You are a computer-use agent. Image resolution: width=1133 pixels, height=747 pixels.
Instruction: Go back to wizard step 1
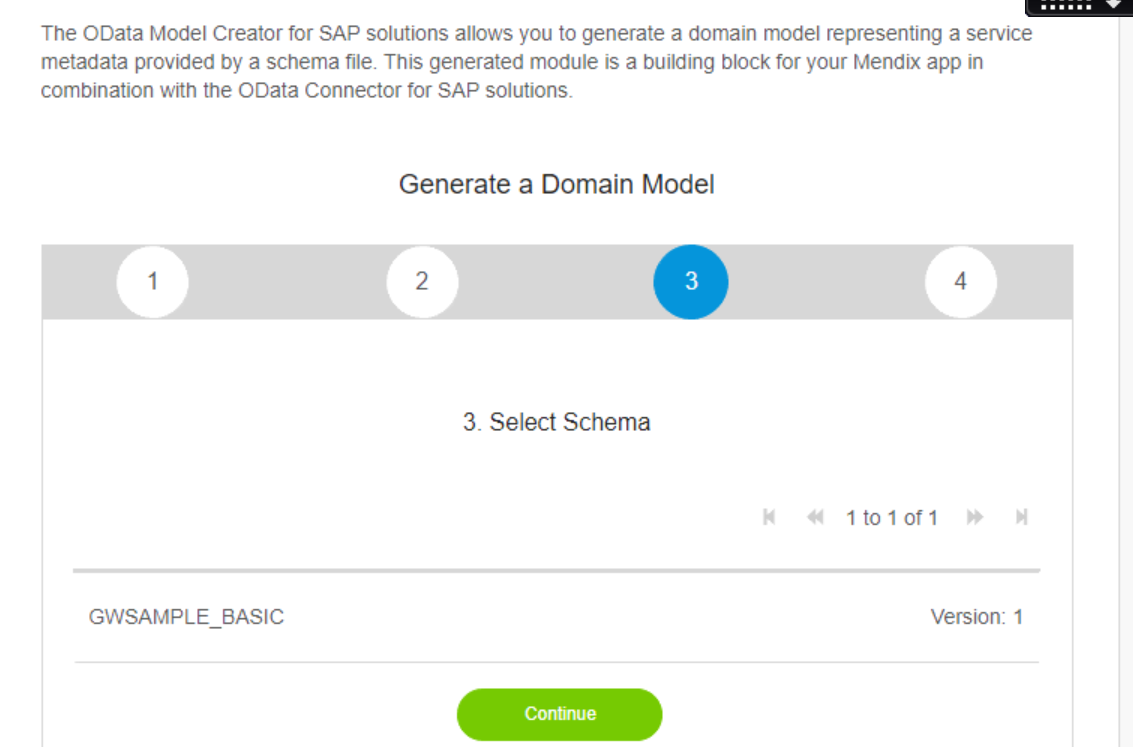point(153,282)
